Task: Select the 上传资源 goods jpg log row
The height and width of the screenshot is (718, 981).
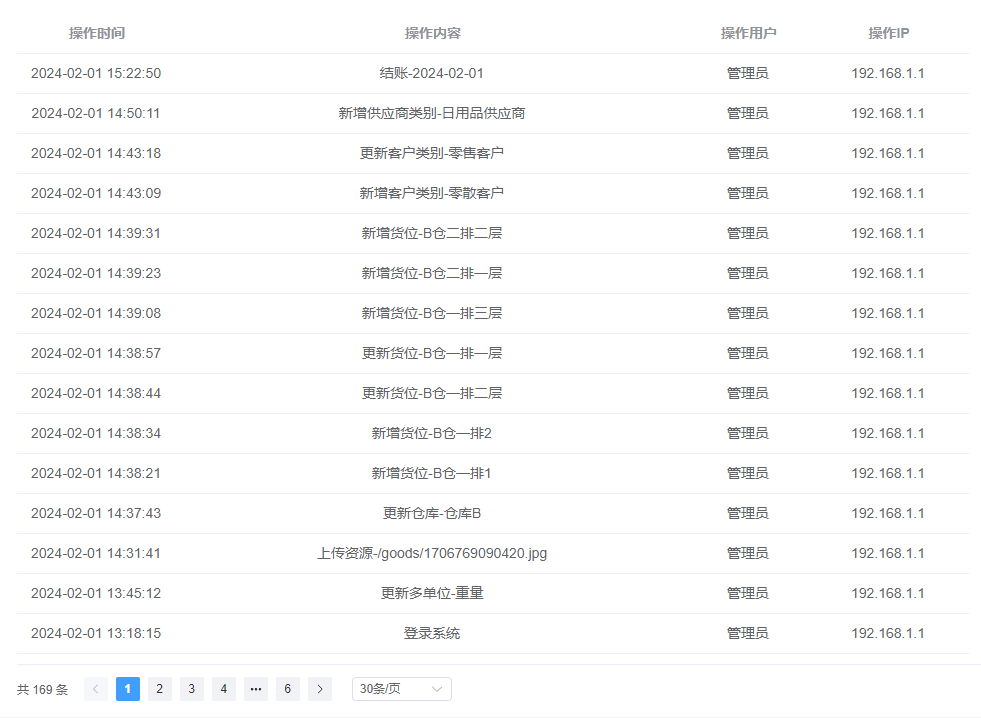Action: coord(432,553)
